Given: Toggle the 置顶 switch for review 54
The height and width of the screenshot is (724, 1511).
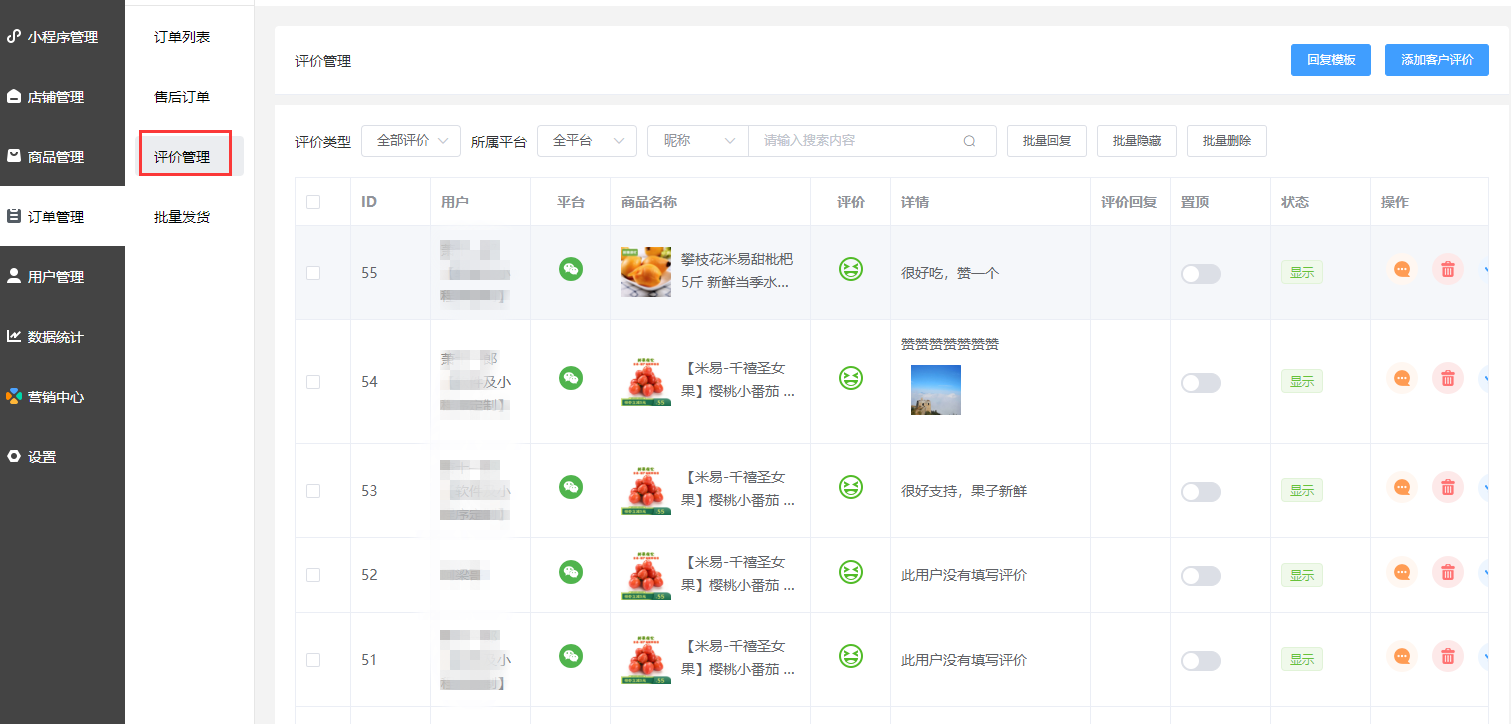Looking at the screenshot, I should 1200,383.
